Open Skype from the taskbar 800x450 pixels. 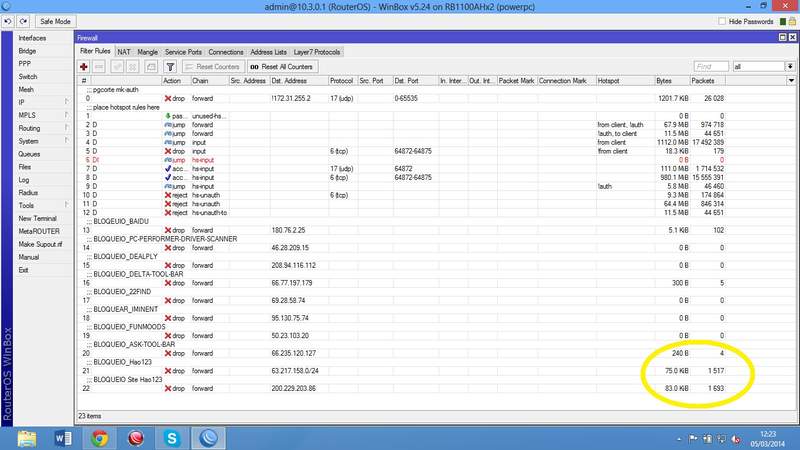coord(172,438)
